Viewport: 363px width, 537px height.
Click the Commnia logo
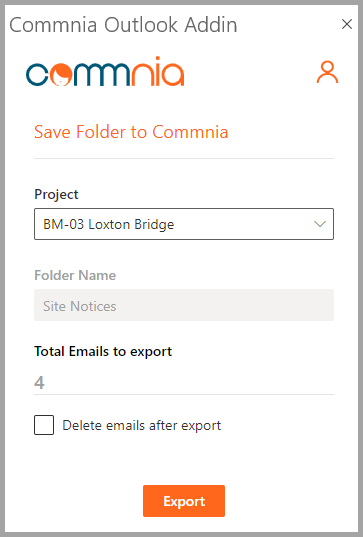(105, 72)
